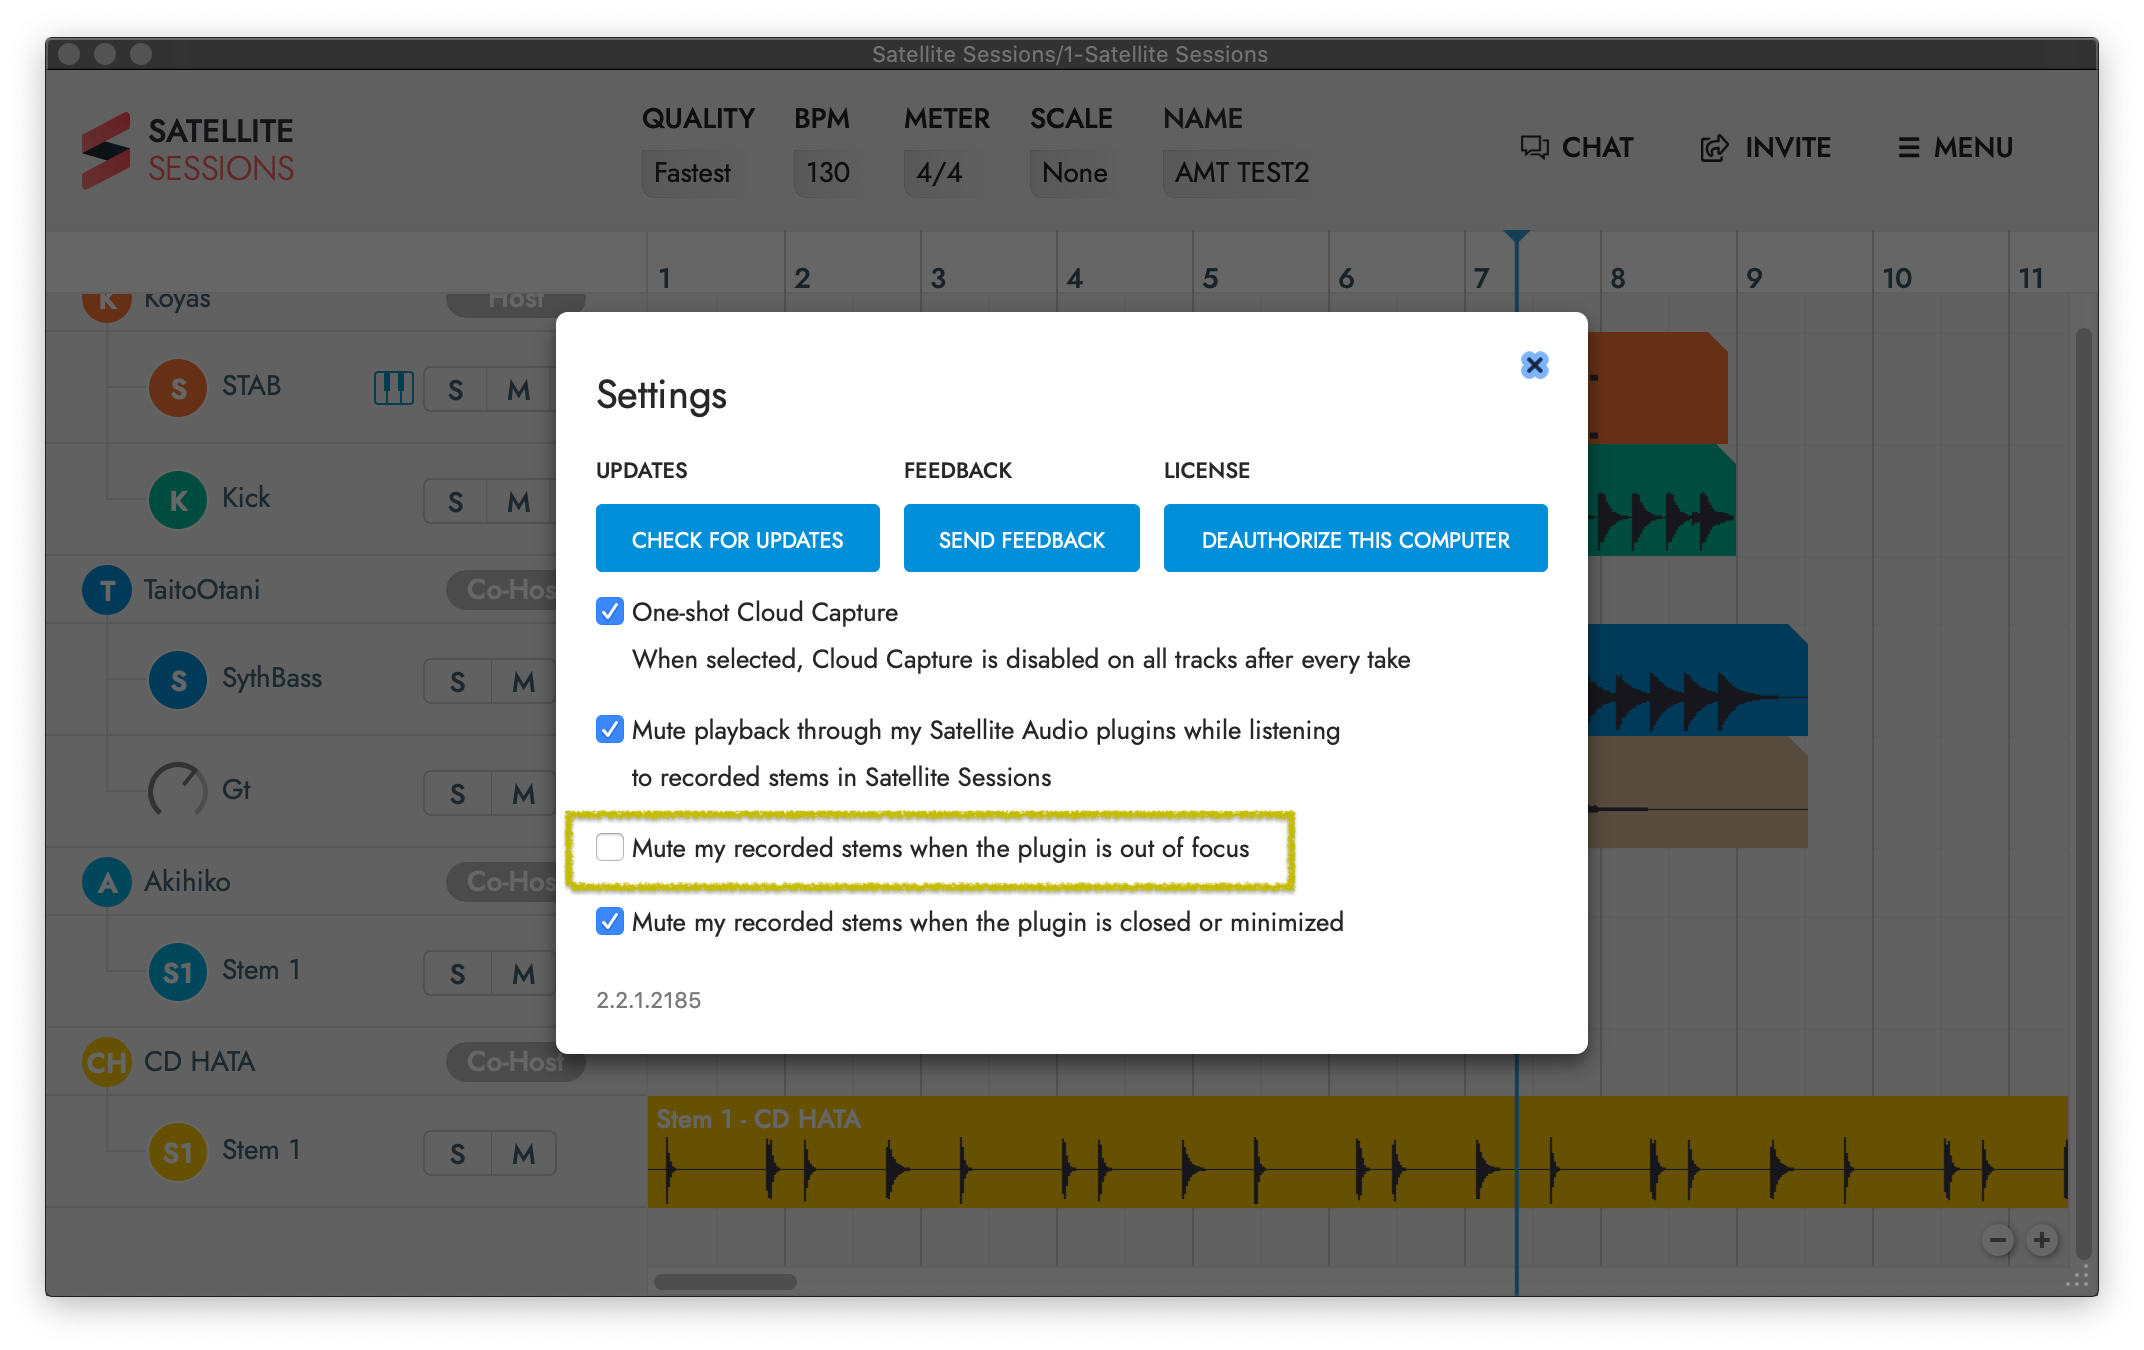Image resolution: width=2144 pixels, height=1350 pixels.
Task: Select the orange STAB clip
Action: point(1658,388)
